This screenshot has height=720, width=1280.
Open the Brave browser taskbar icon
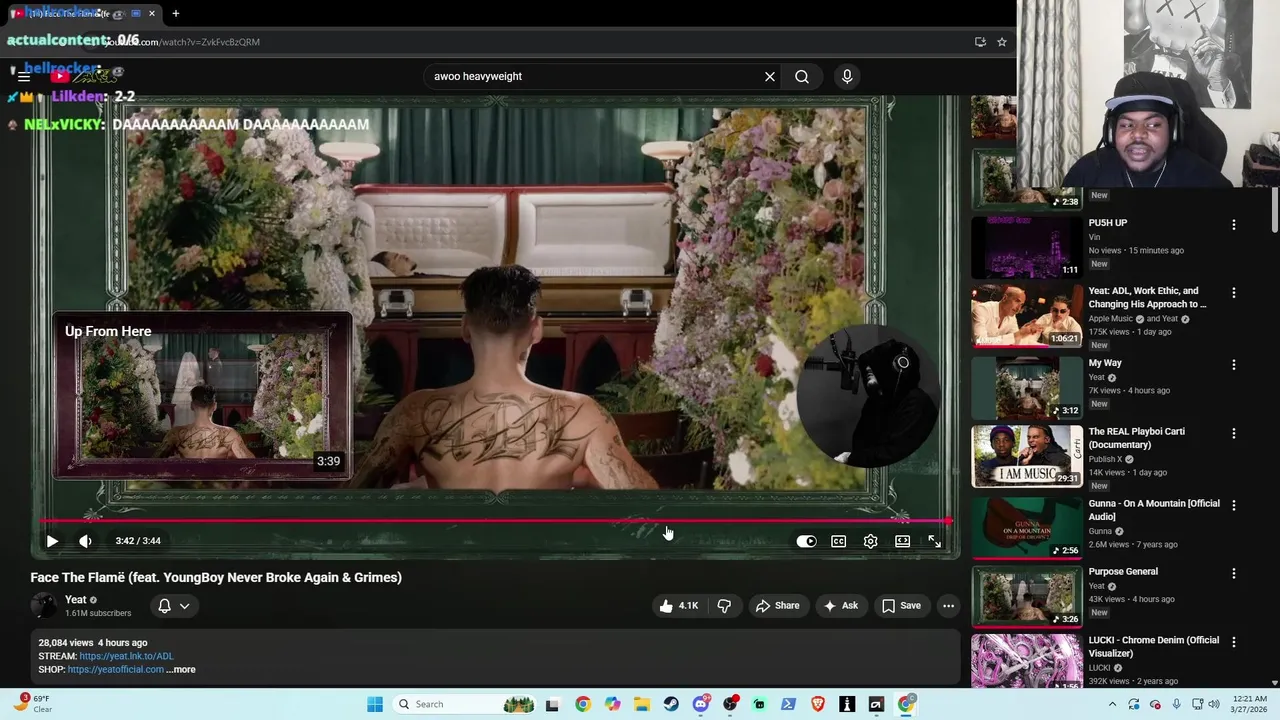click(818, 704)
